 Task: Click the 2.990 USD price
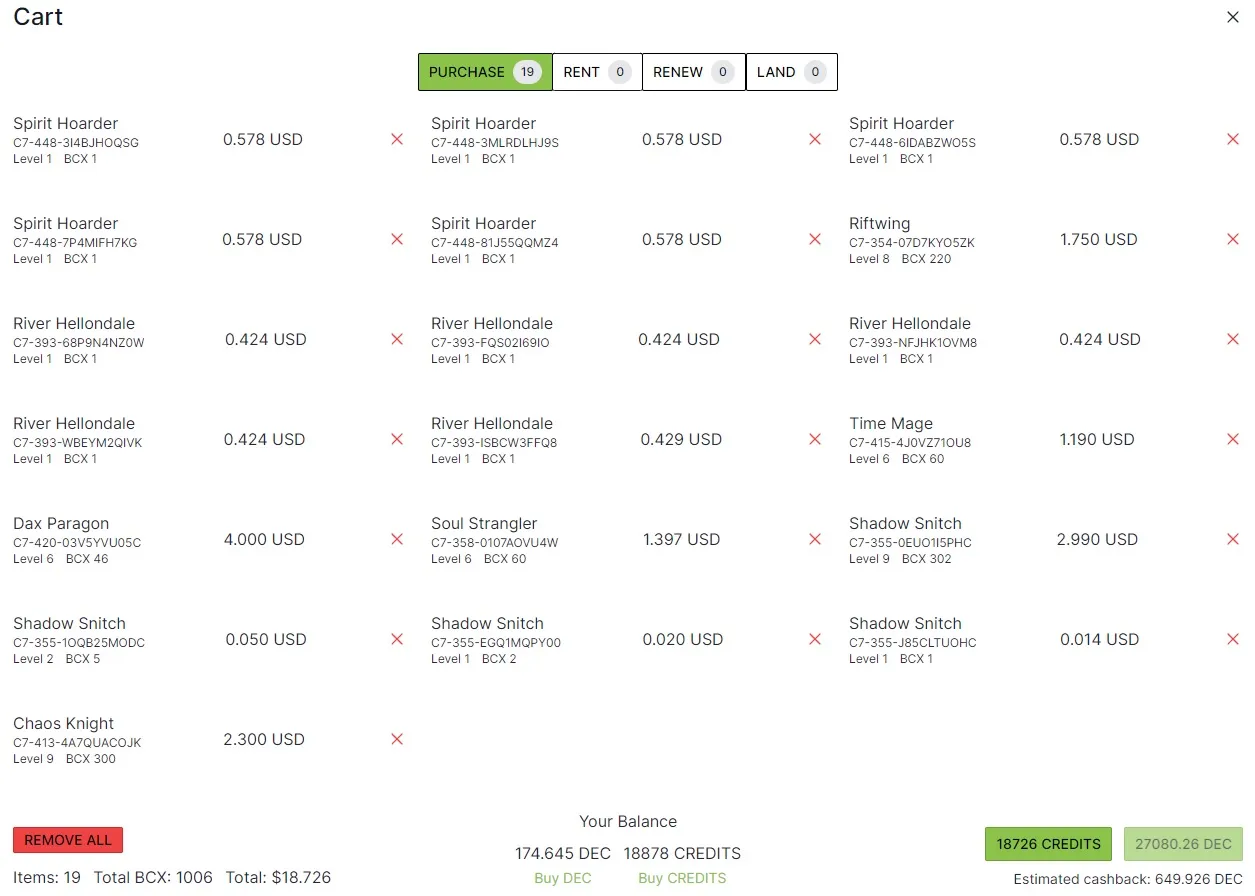pyautogui.click(x=1097, y=539)
